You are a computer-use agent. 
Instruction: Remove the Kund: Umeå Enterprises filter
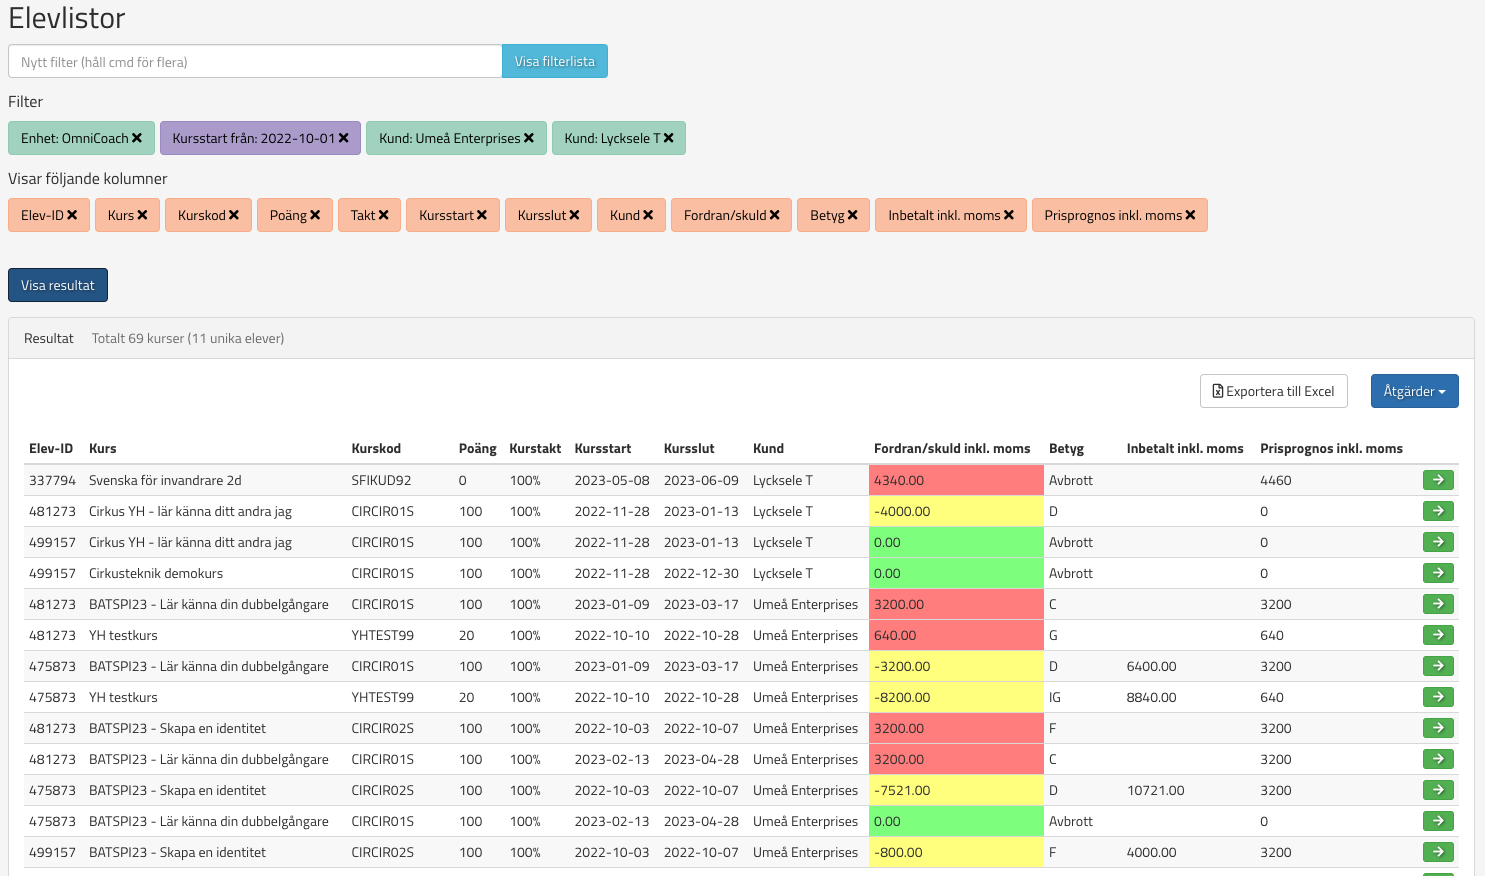click(529, 139)
